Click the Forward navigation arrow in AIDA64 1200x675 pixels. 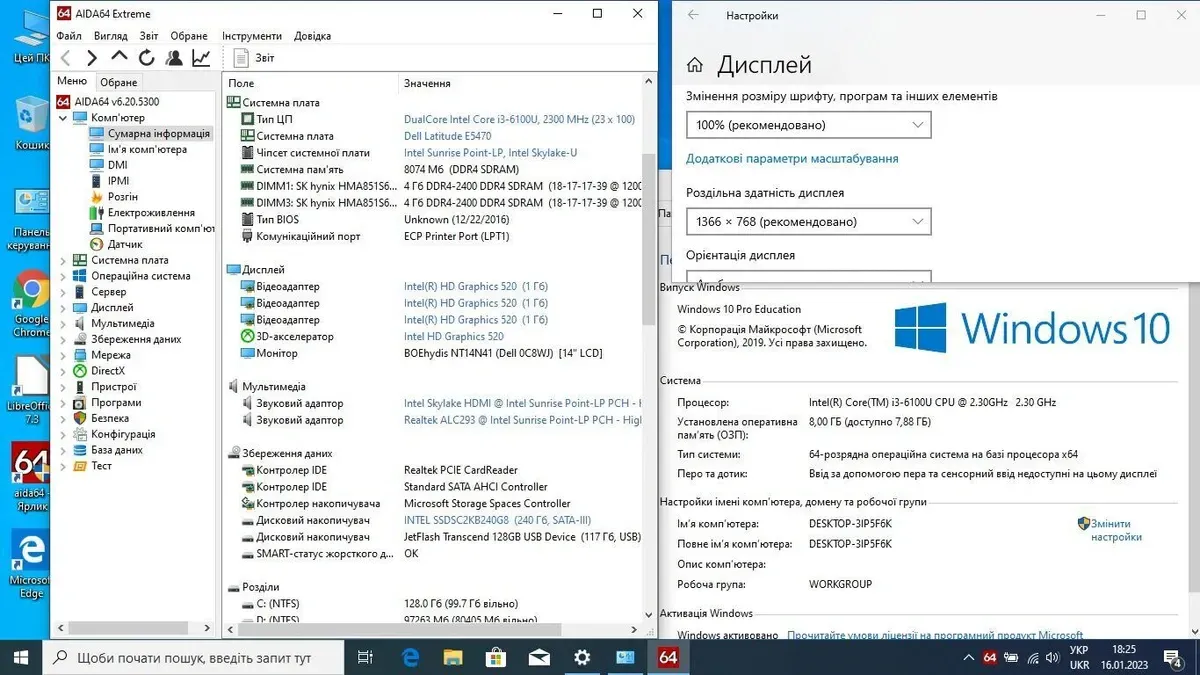pos(92,58)
